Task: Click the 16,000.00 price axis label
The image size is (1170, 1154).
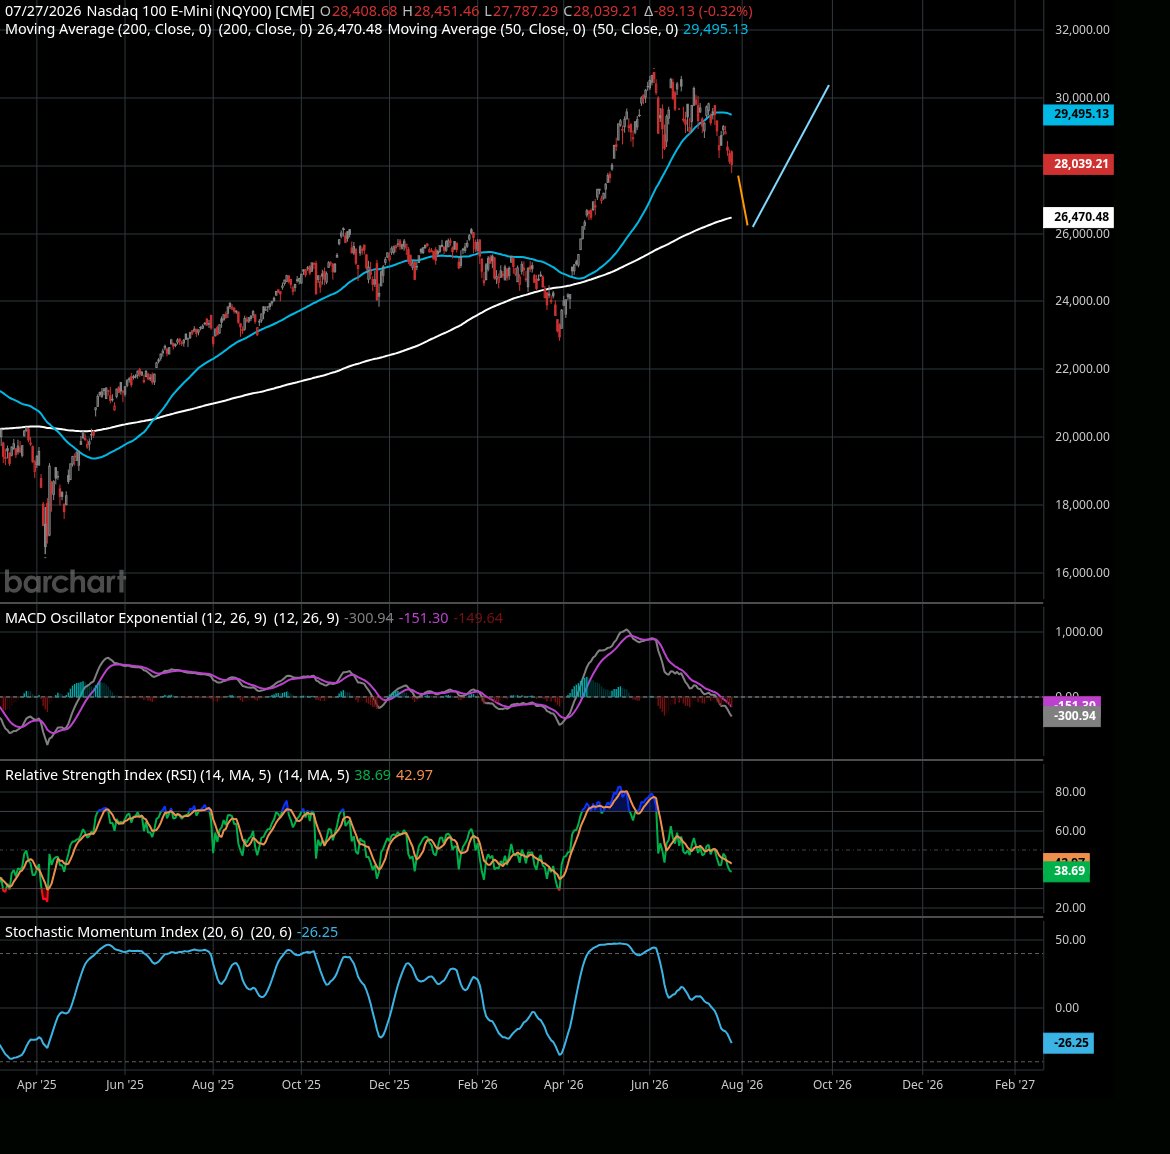Action: coord(1082,573)
